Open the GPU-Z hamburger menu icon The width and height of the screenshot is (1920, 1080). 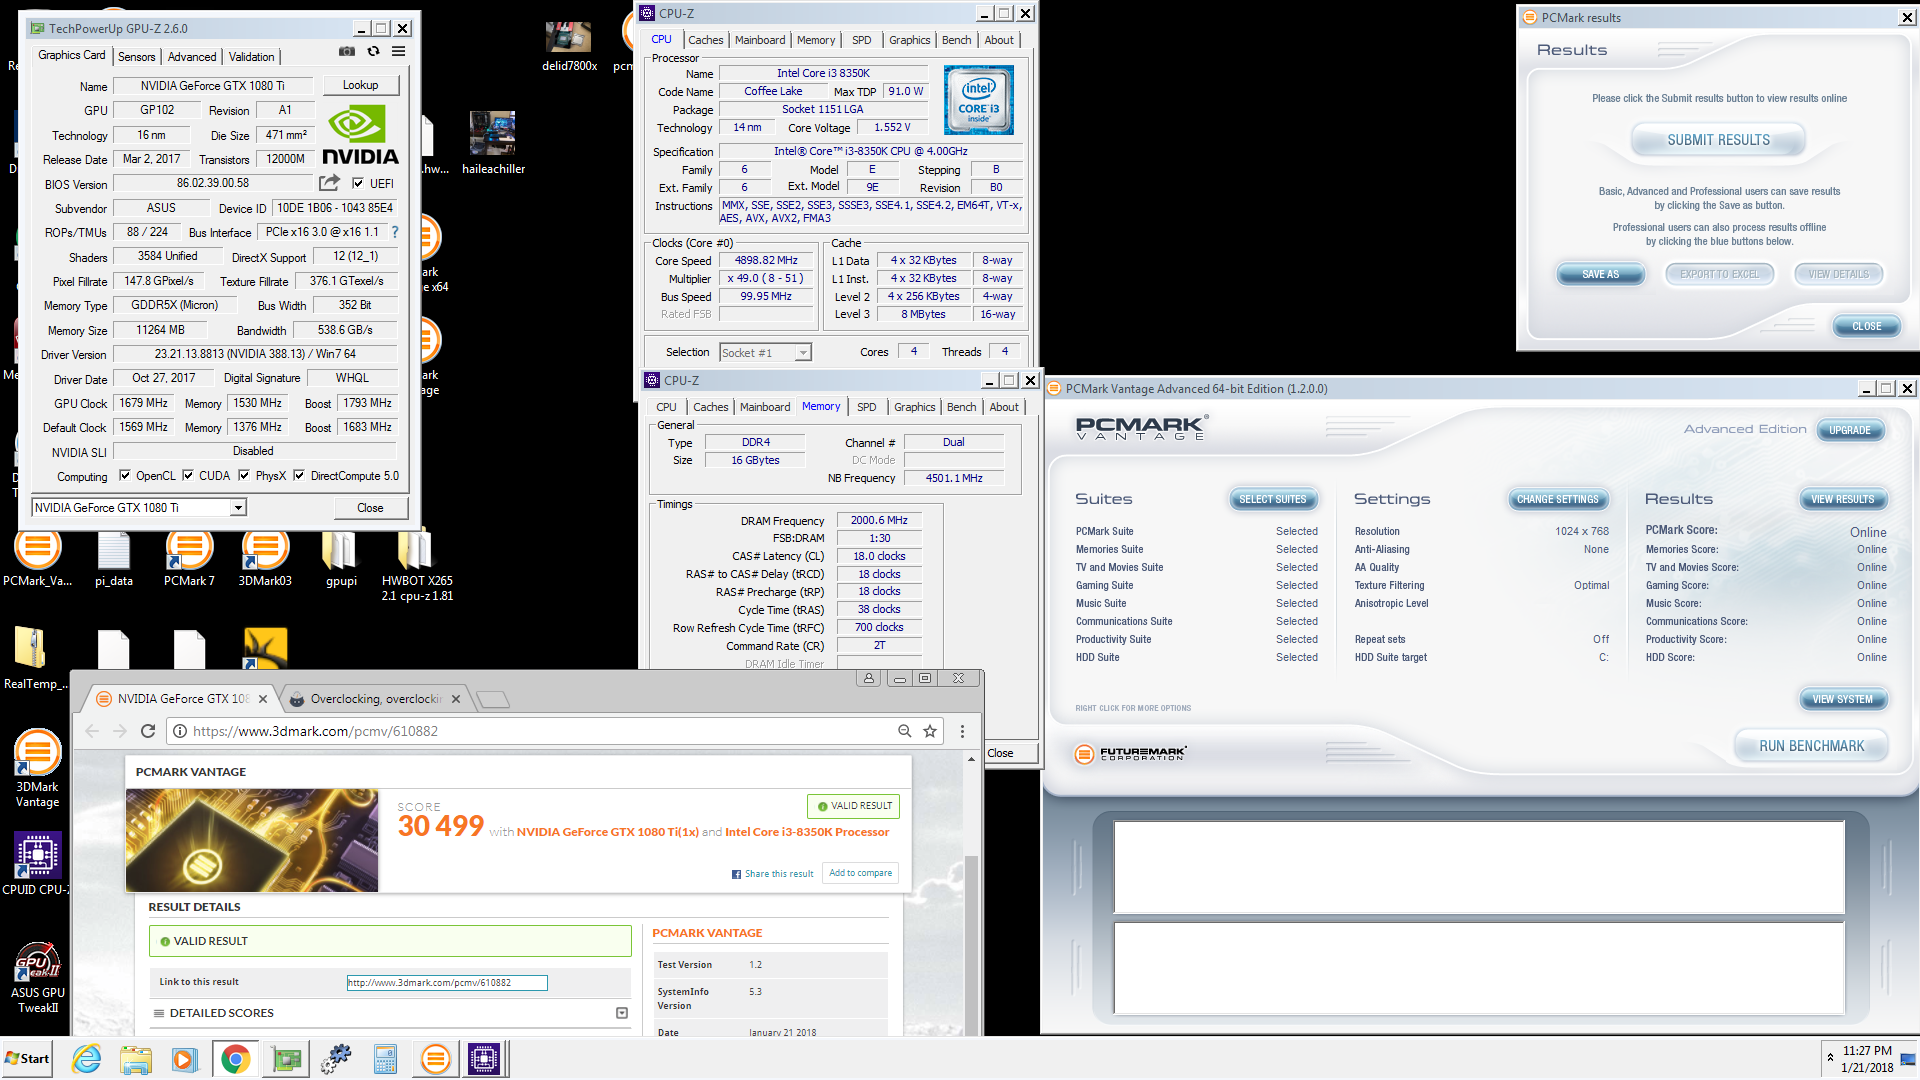click(x=398, y=52)
